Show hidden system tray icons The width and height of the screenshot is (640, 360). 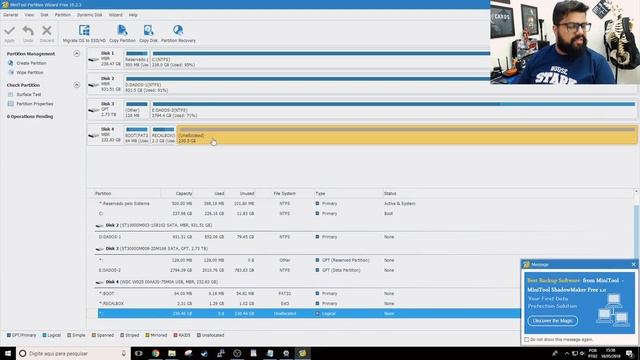point(567,353)
